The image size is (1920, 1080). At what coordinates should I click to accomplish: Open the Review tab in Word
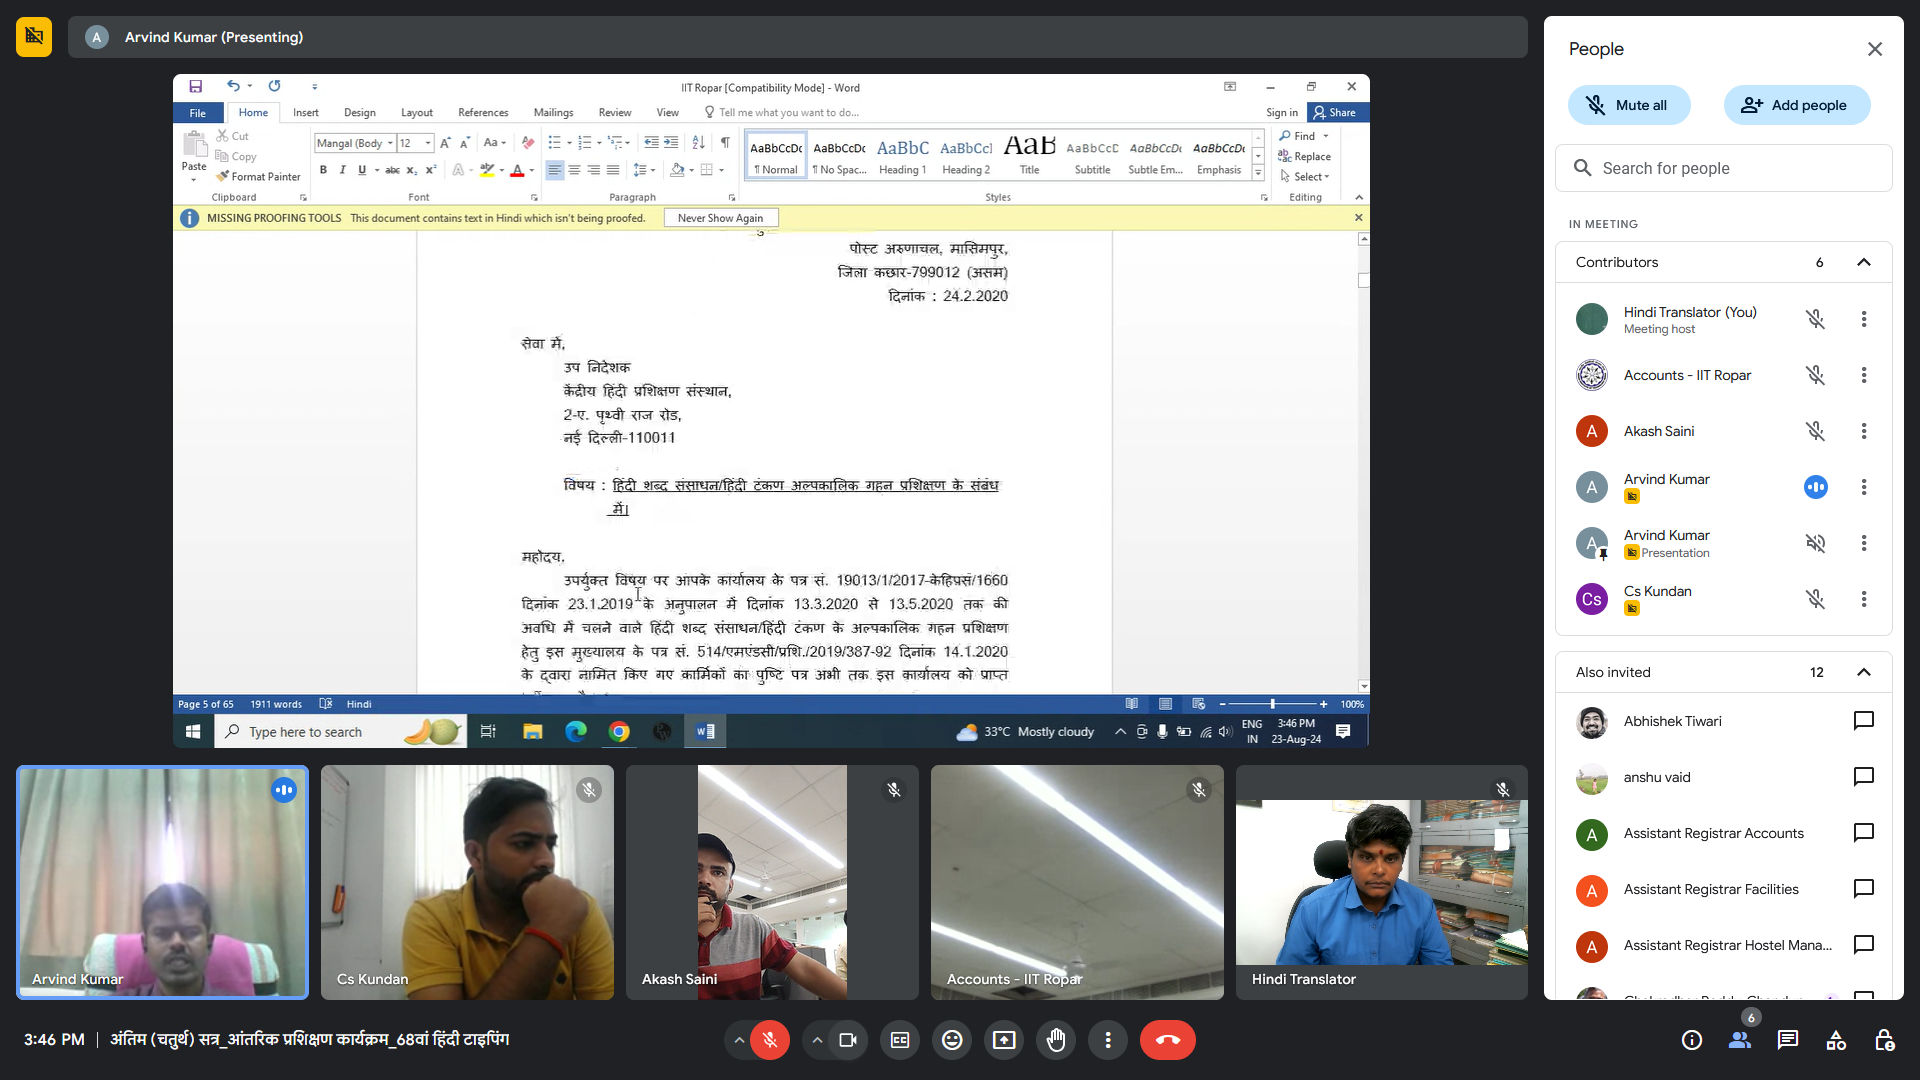pyautogui.click(x=615, y=113)
